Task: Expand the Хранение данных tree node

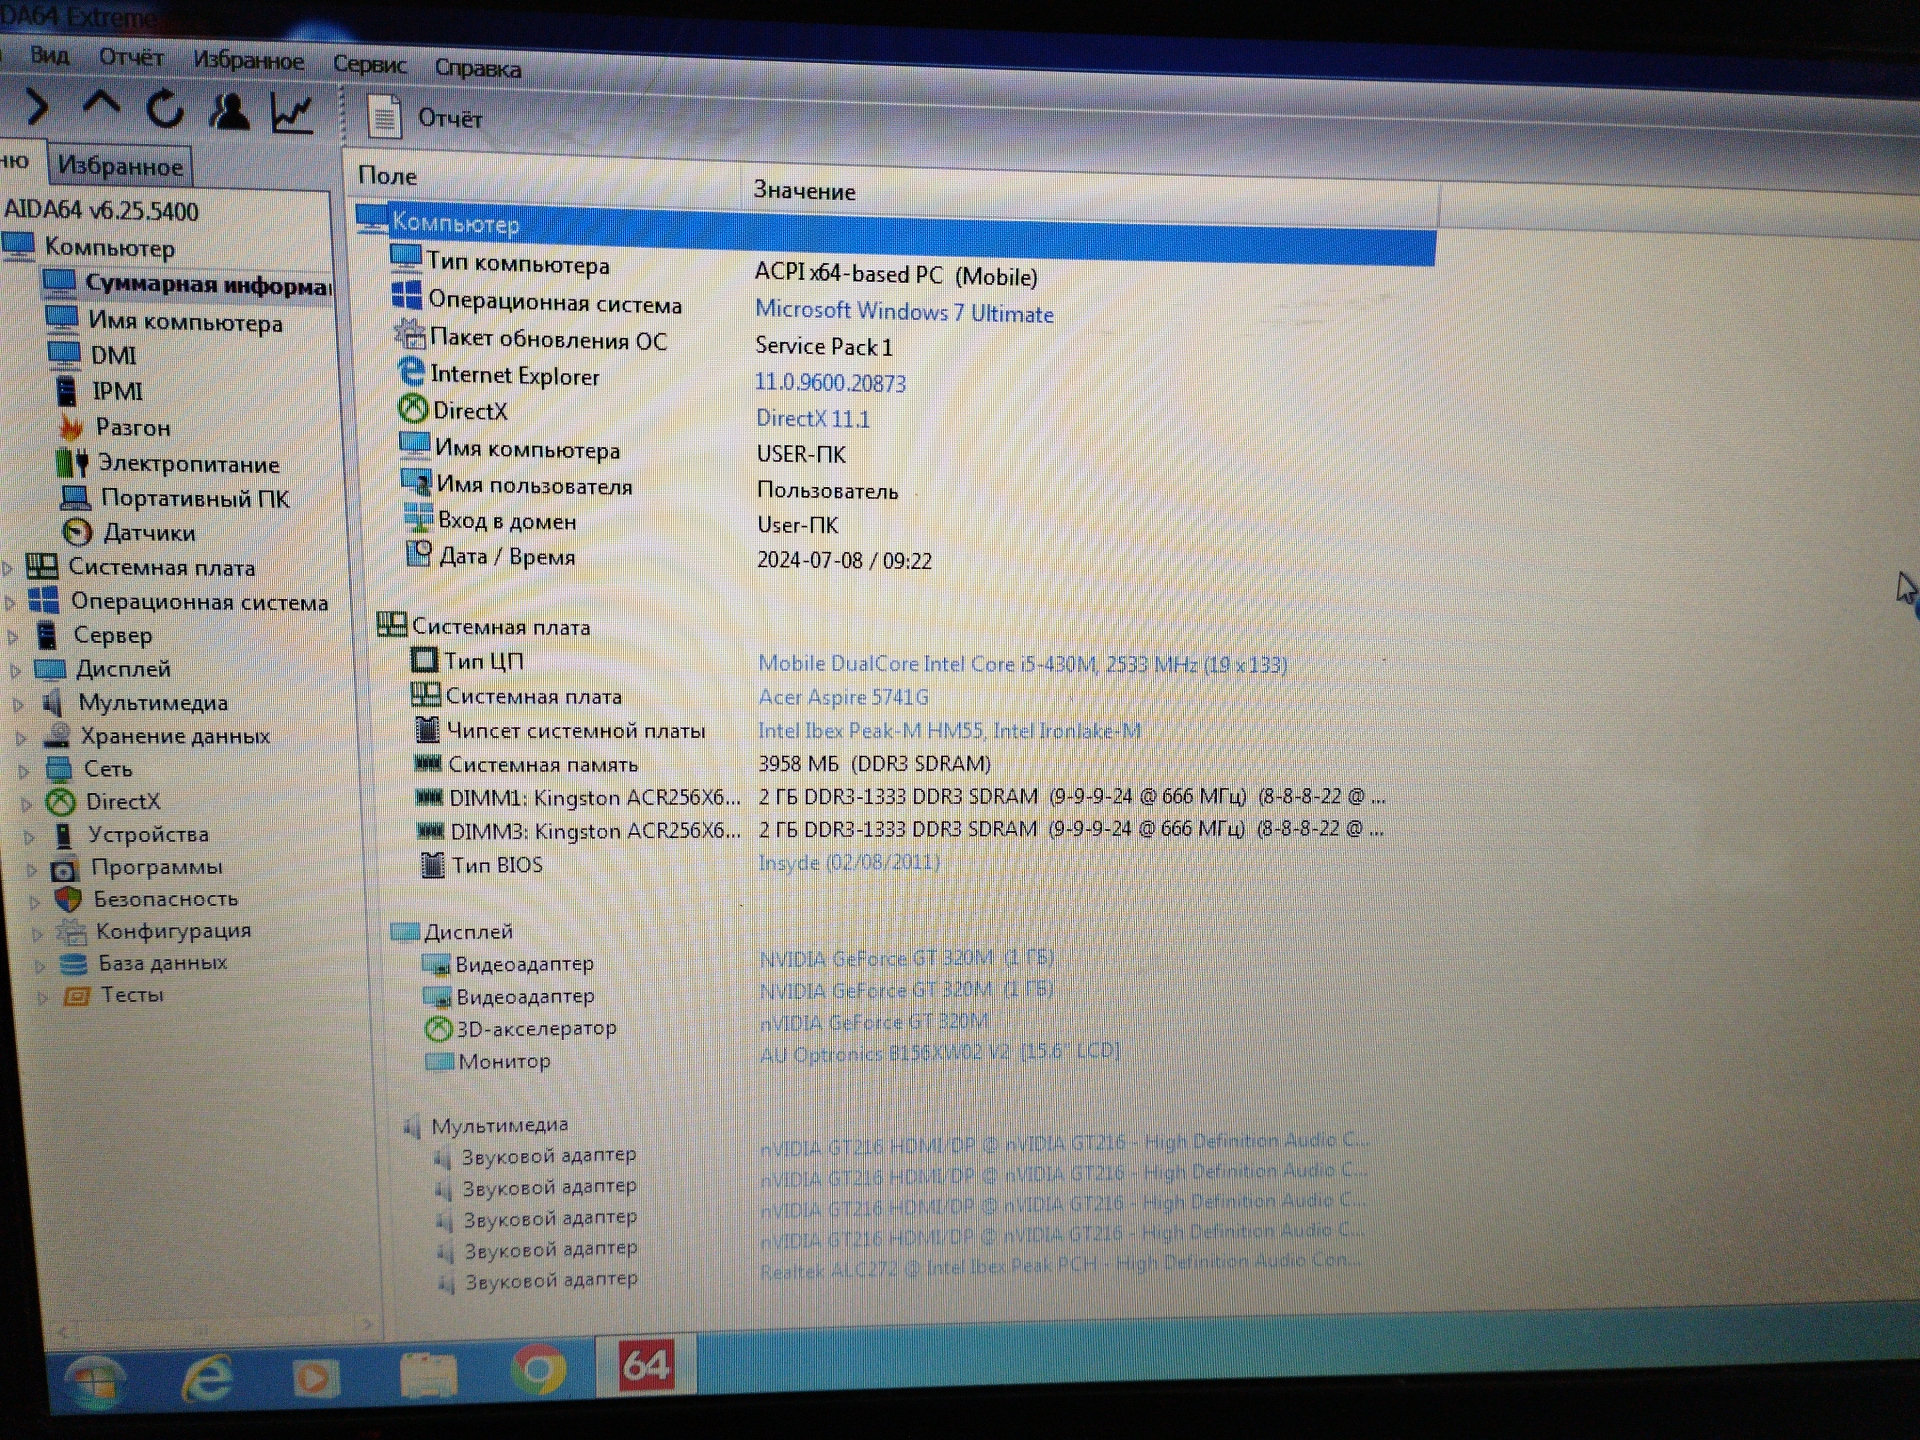Action: [21, 738]
